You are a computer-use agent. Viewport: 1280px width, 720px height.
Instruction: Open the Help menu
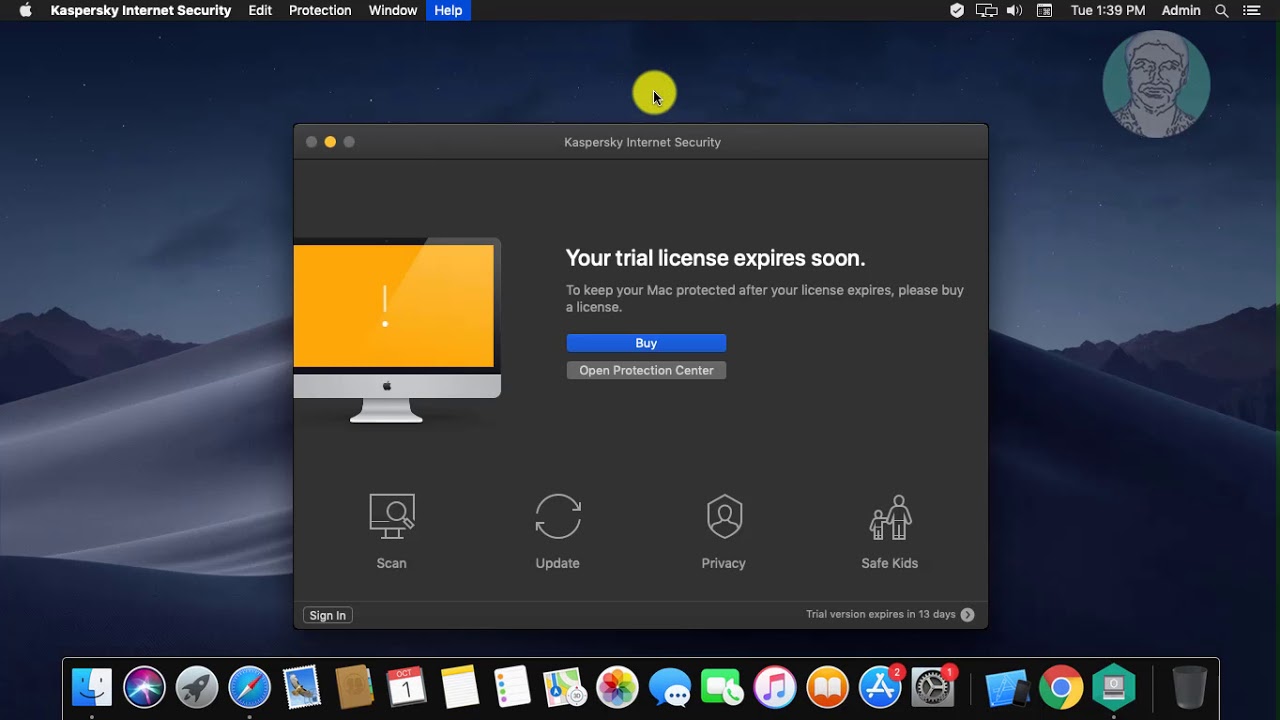point(448,10)
